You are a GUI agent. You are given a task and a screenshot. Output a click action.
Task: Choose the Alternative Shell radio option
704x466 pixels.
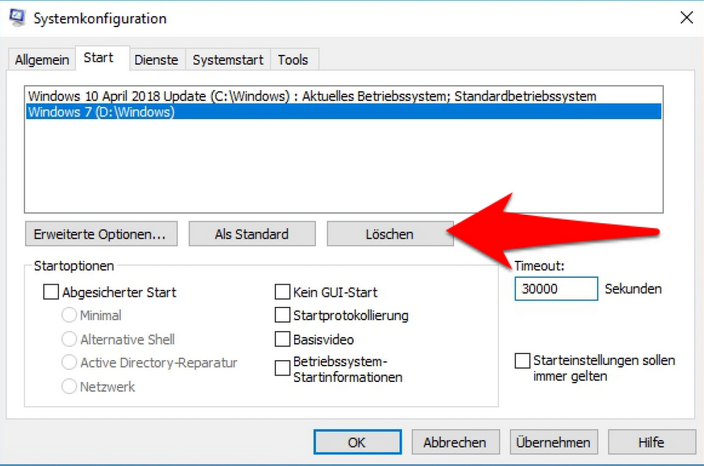[69, 339]
